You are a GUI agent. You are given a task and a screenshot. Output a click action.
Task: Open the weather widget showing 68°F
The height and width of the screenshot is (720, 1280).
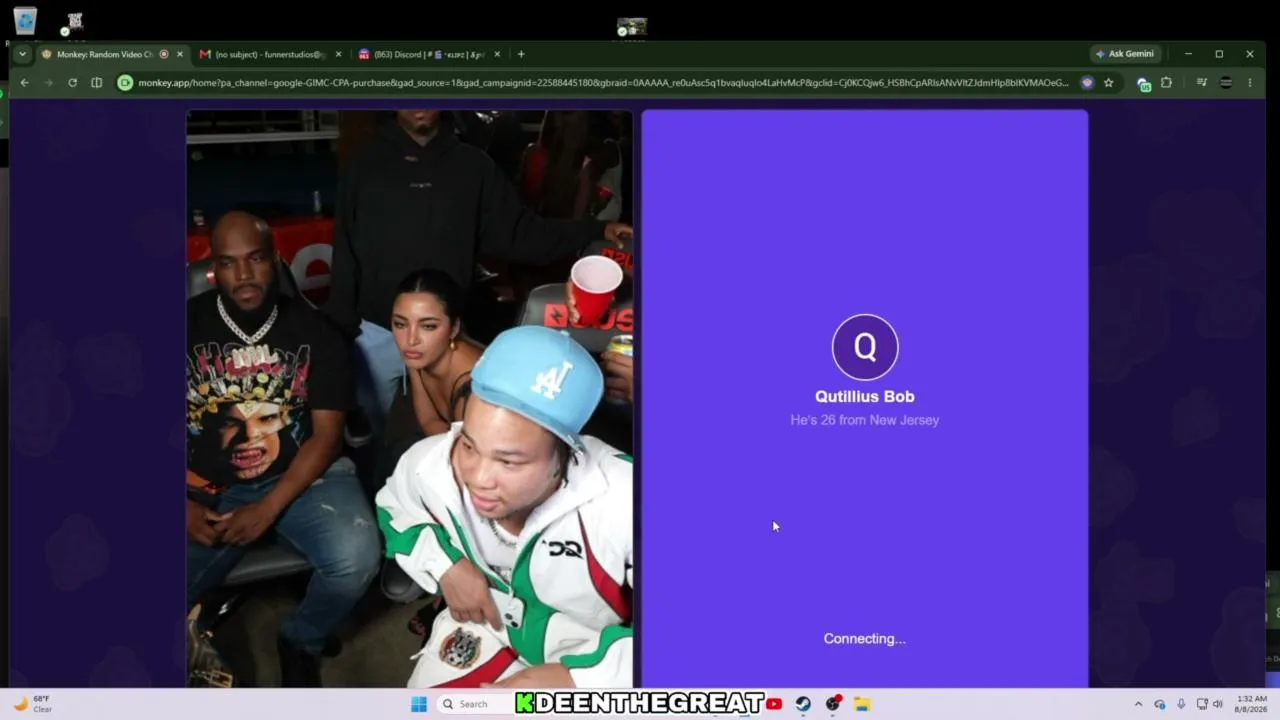point(32,704)
